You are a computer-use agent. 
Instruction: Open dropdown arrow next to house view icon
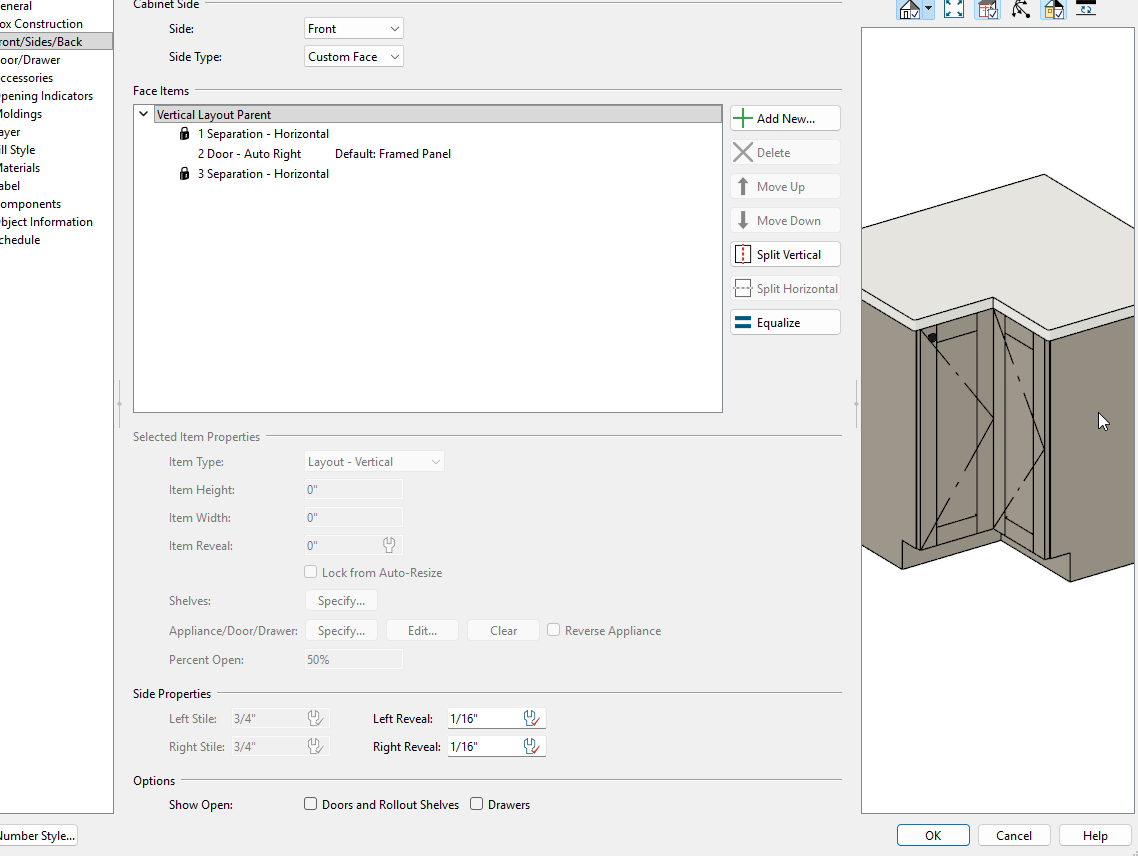tap(929, 9)
